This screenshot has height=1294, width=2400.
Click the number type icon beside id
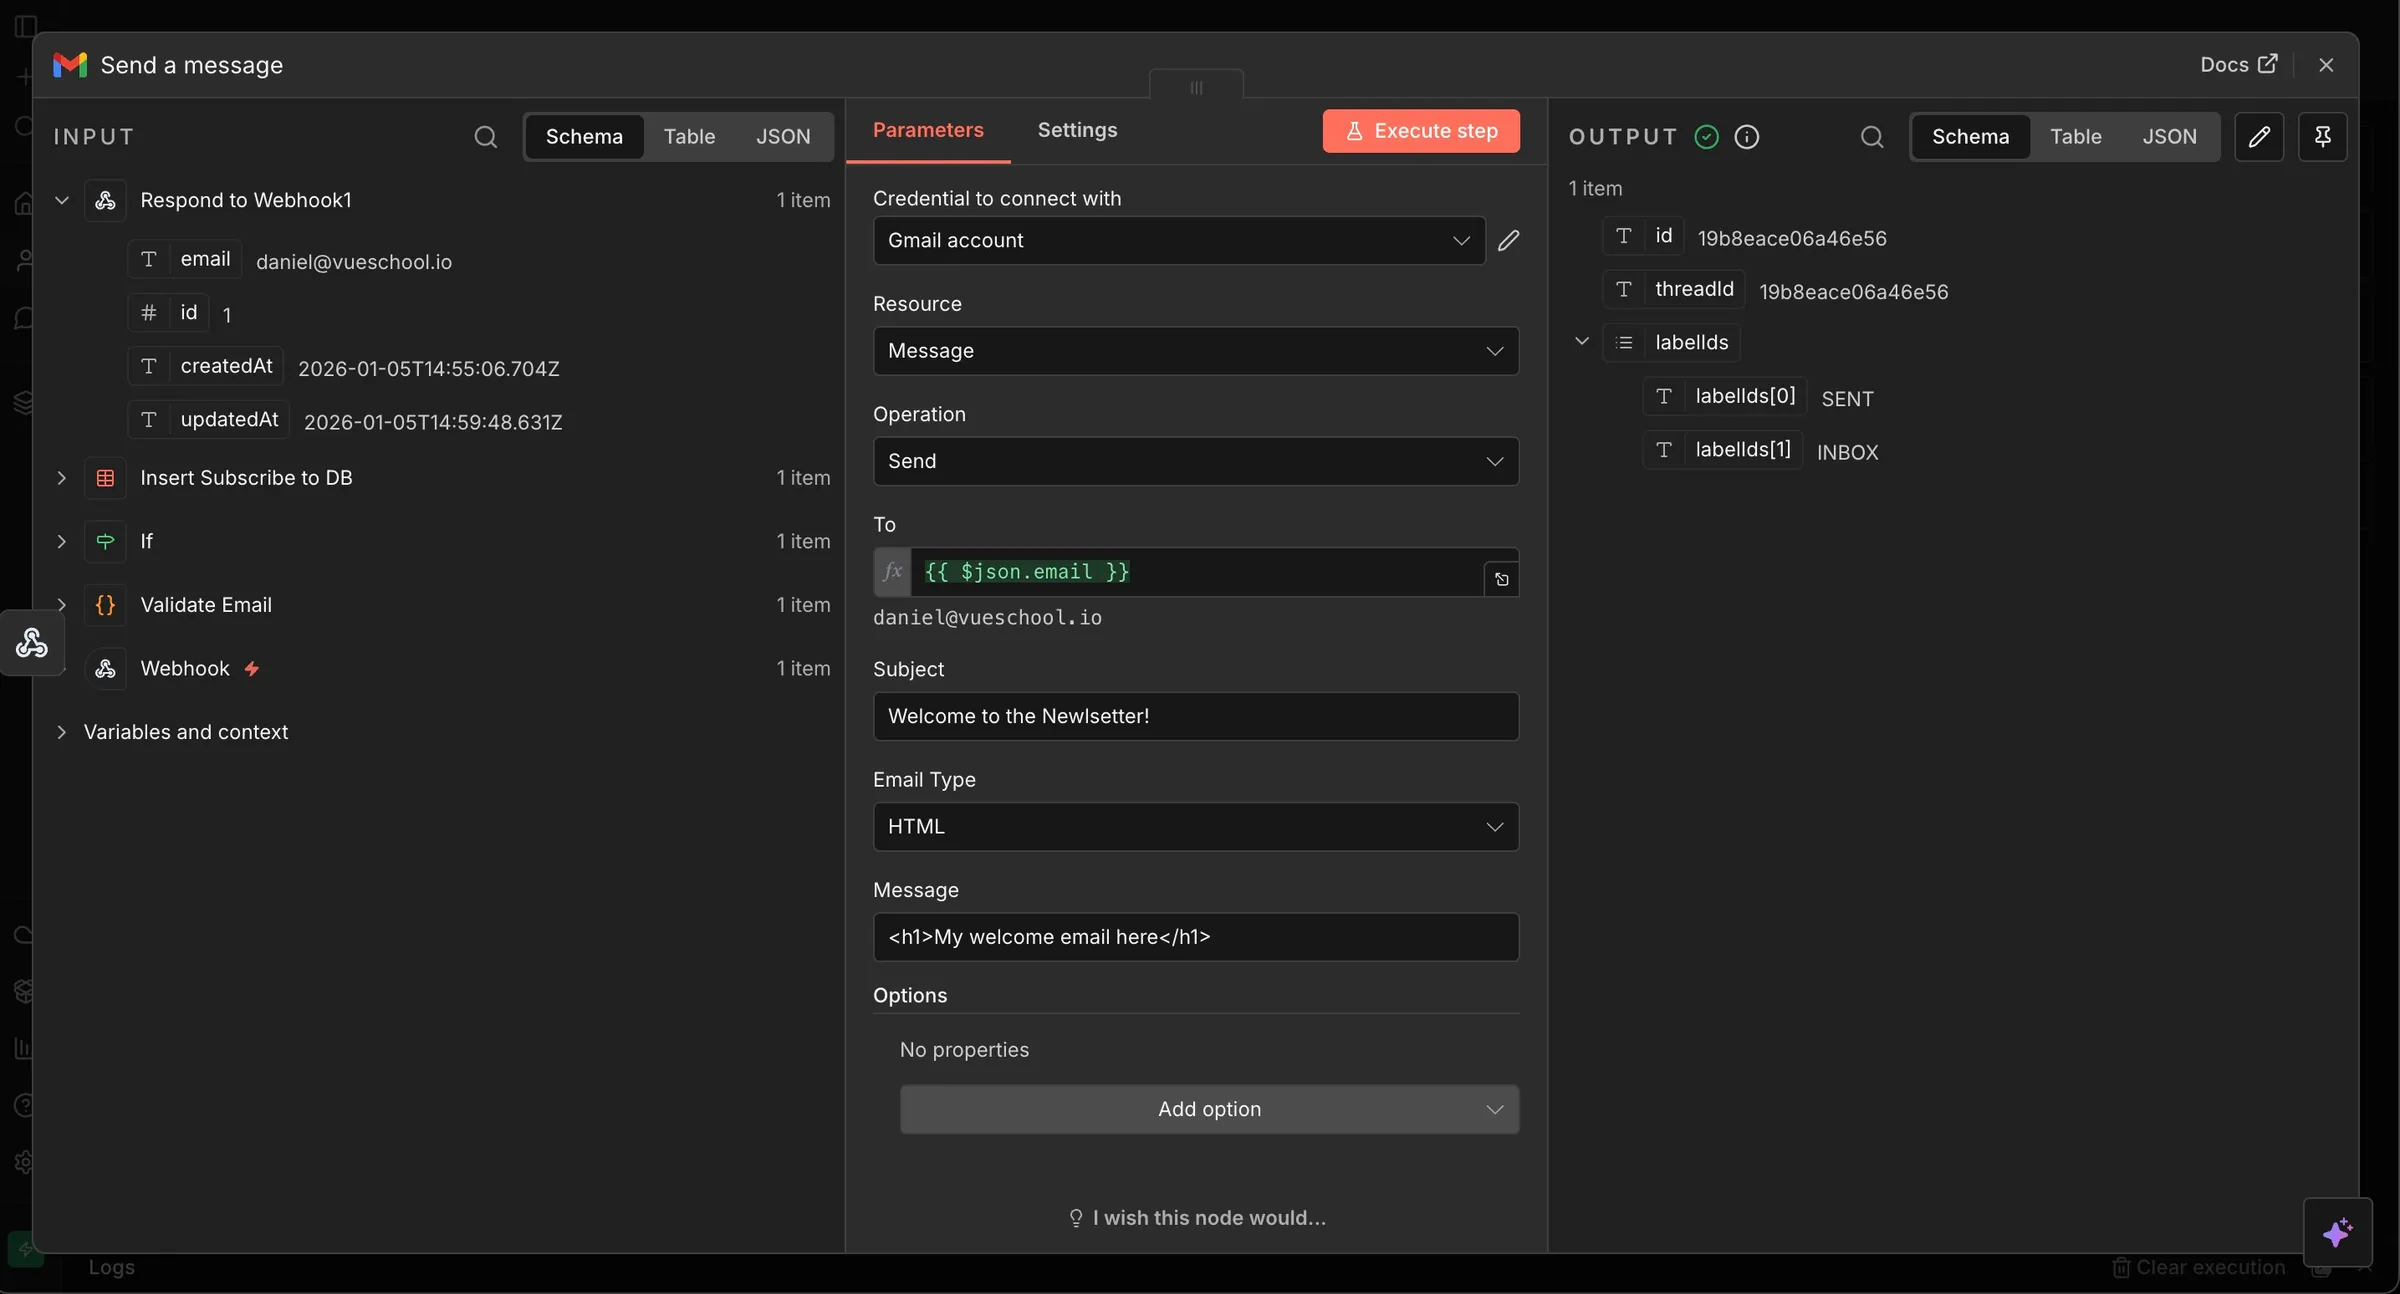(x=149, y=313)
